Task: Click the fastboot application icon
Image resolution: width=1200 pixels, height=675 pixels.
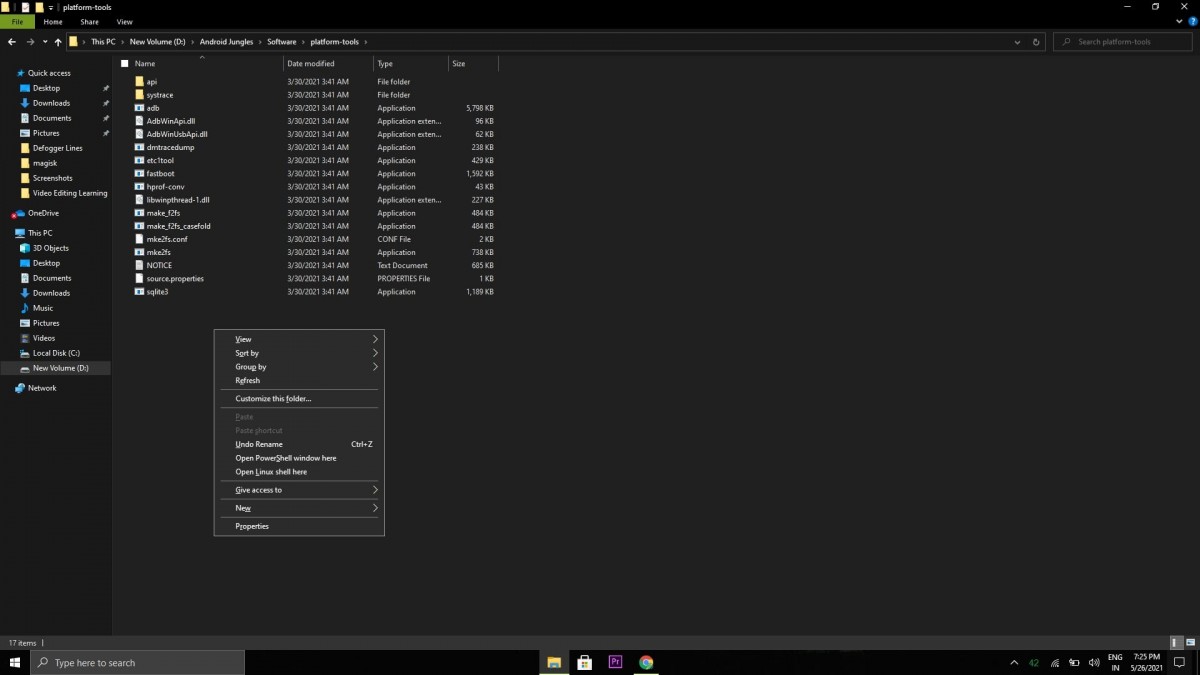Action: (x=139, y=174)
